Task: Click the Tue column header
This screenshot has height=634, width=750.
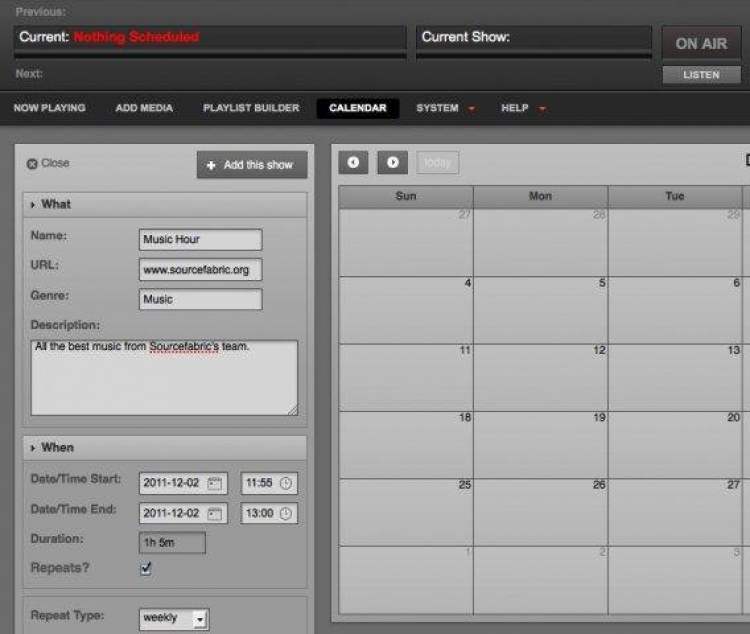Action: (675, 196)
